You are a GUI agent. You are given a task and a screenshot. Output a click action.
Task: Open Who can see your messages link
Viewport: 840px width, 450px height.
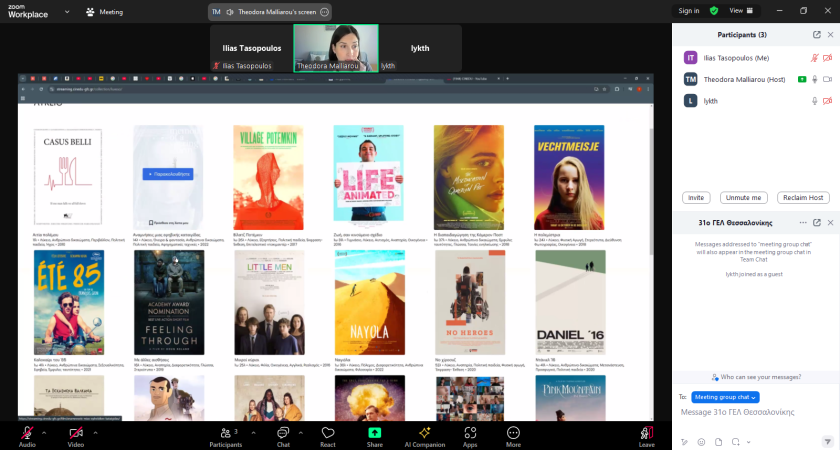click(756, 377)
